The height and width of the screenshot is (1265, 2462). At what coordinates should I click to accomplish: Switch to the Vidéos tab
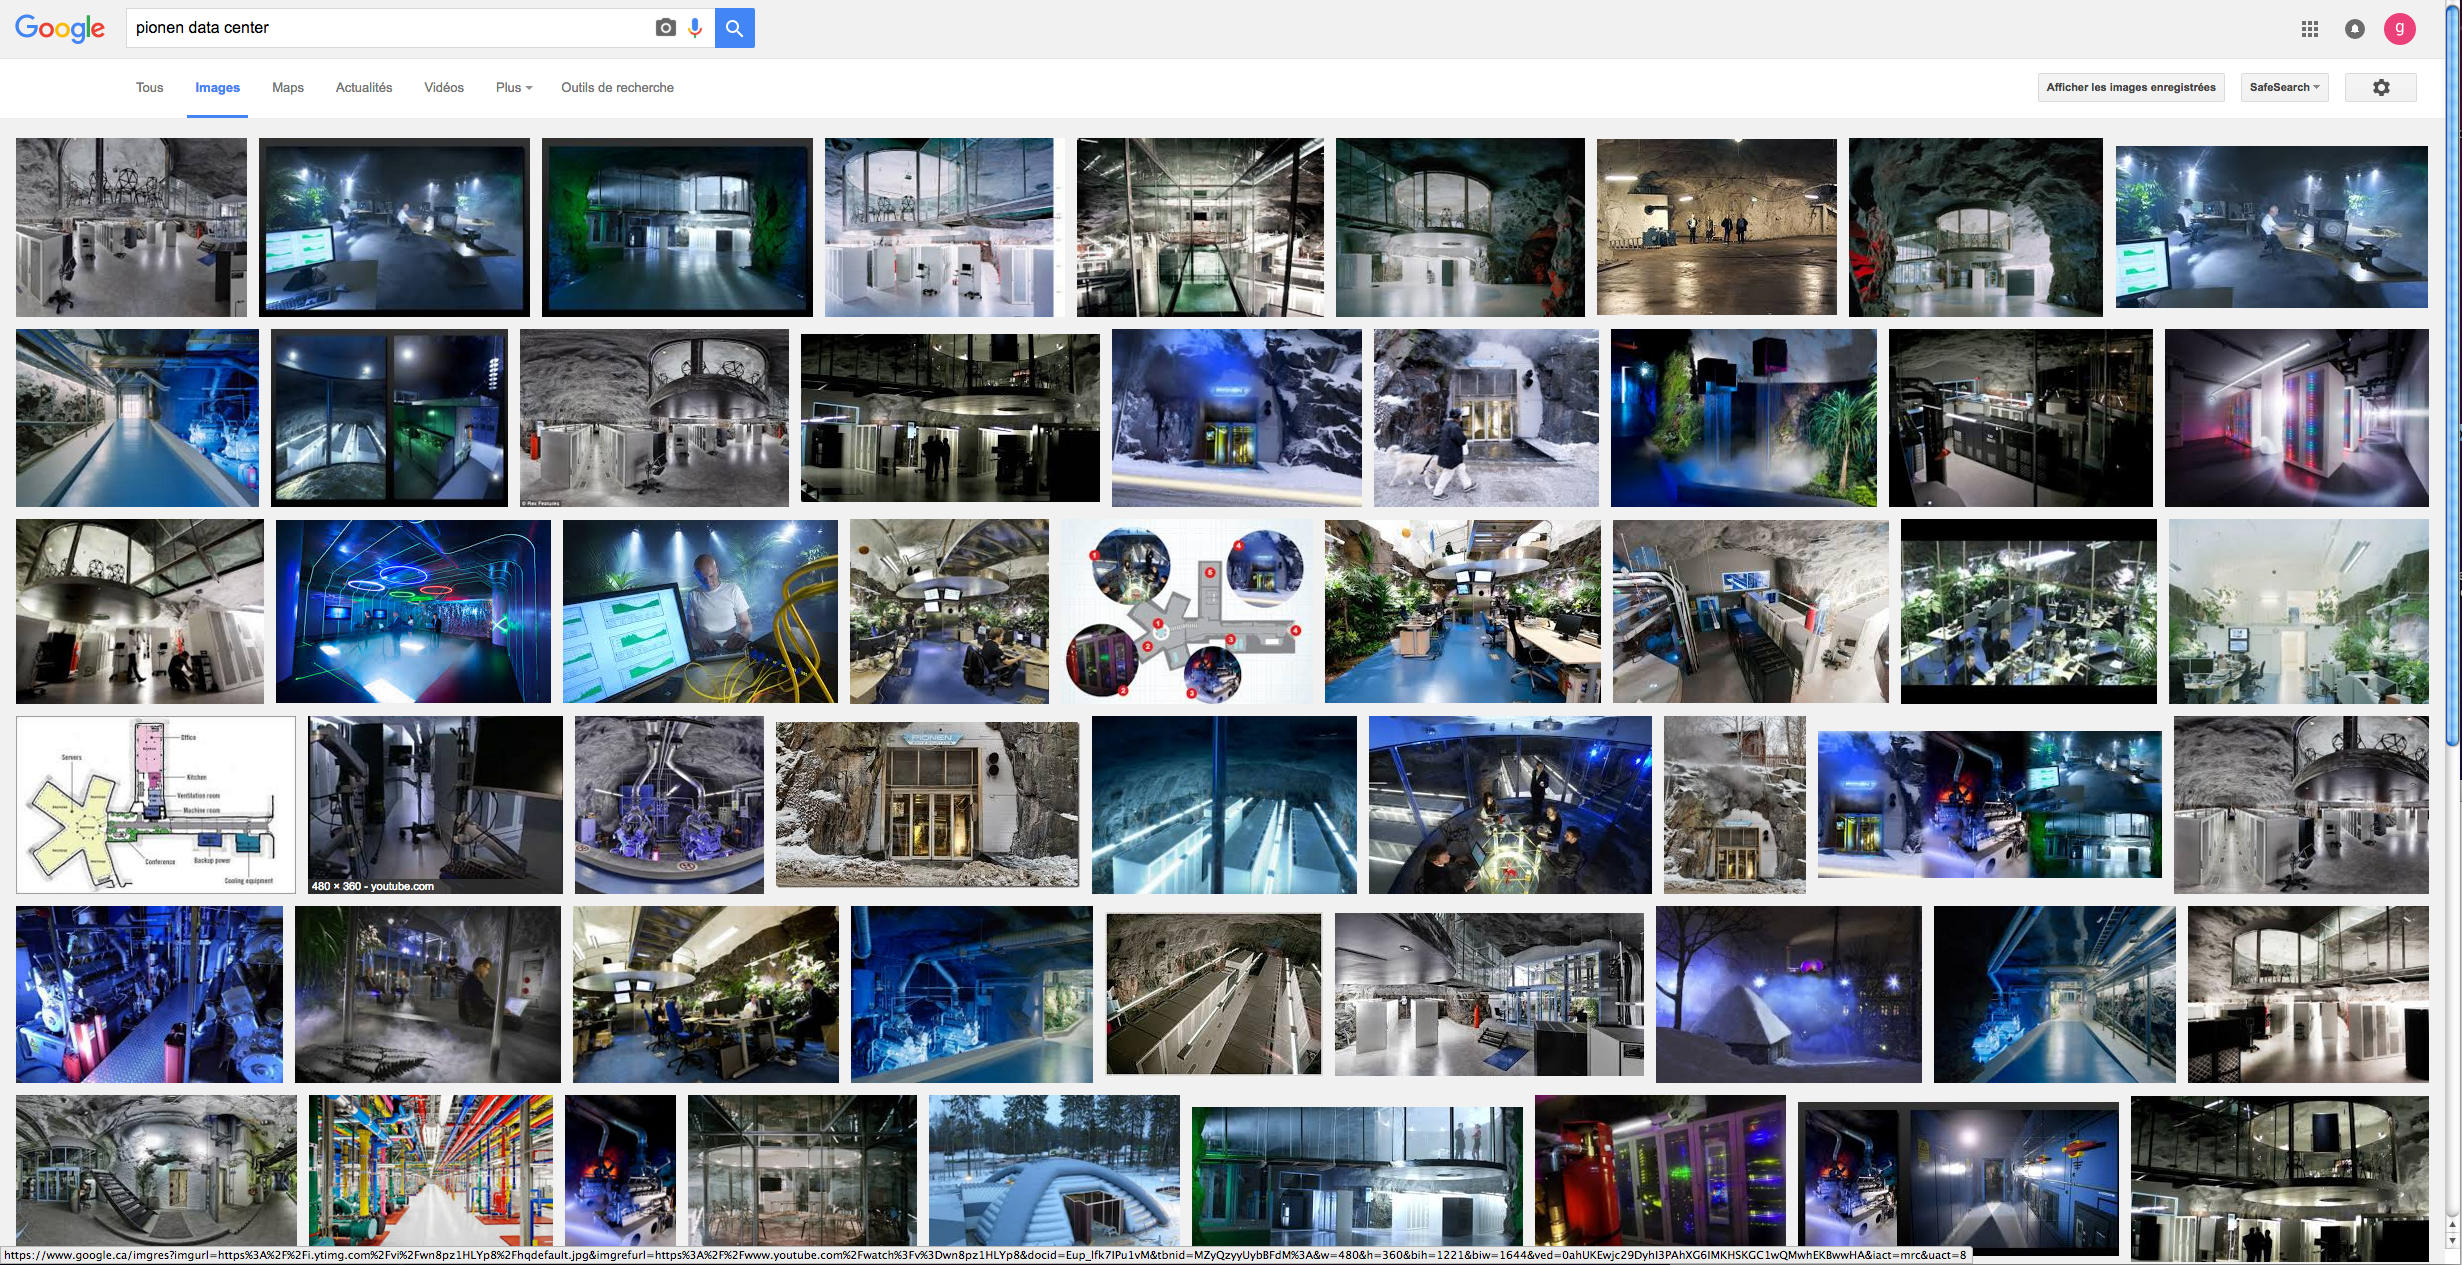(443, 88)
